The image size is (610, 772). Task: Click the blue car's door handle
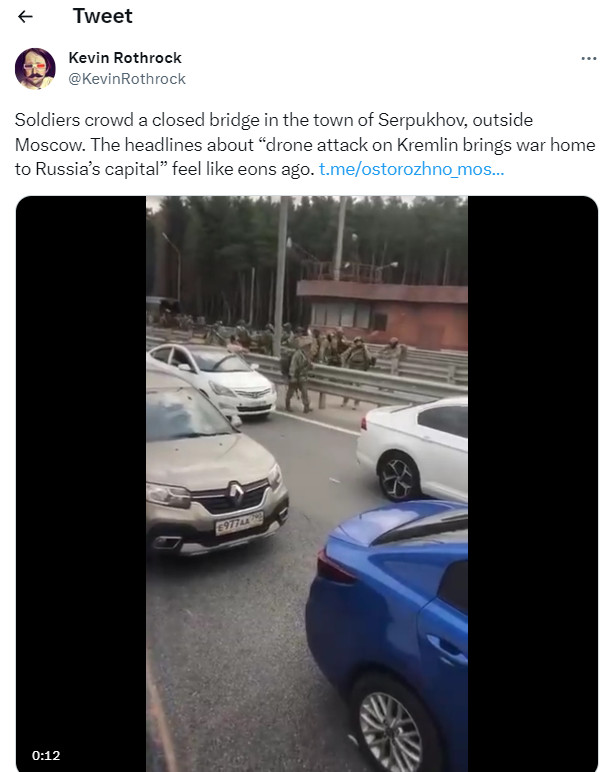(446, 648)
